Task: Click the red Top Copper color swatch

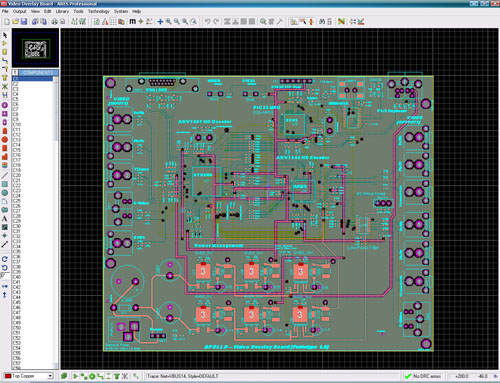Action: (8, 376)
